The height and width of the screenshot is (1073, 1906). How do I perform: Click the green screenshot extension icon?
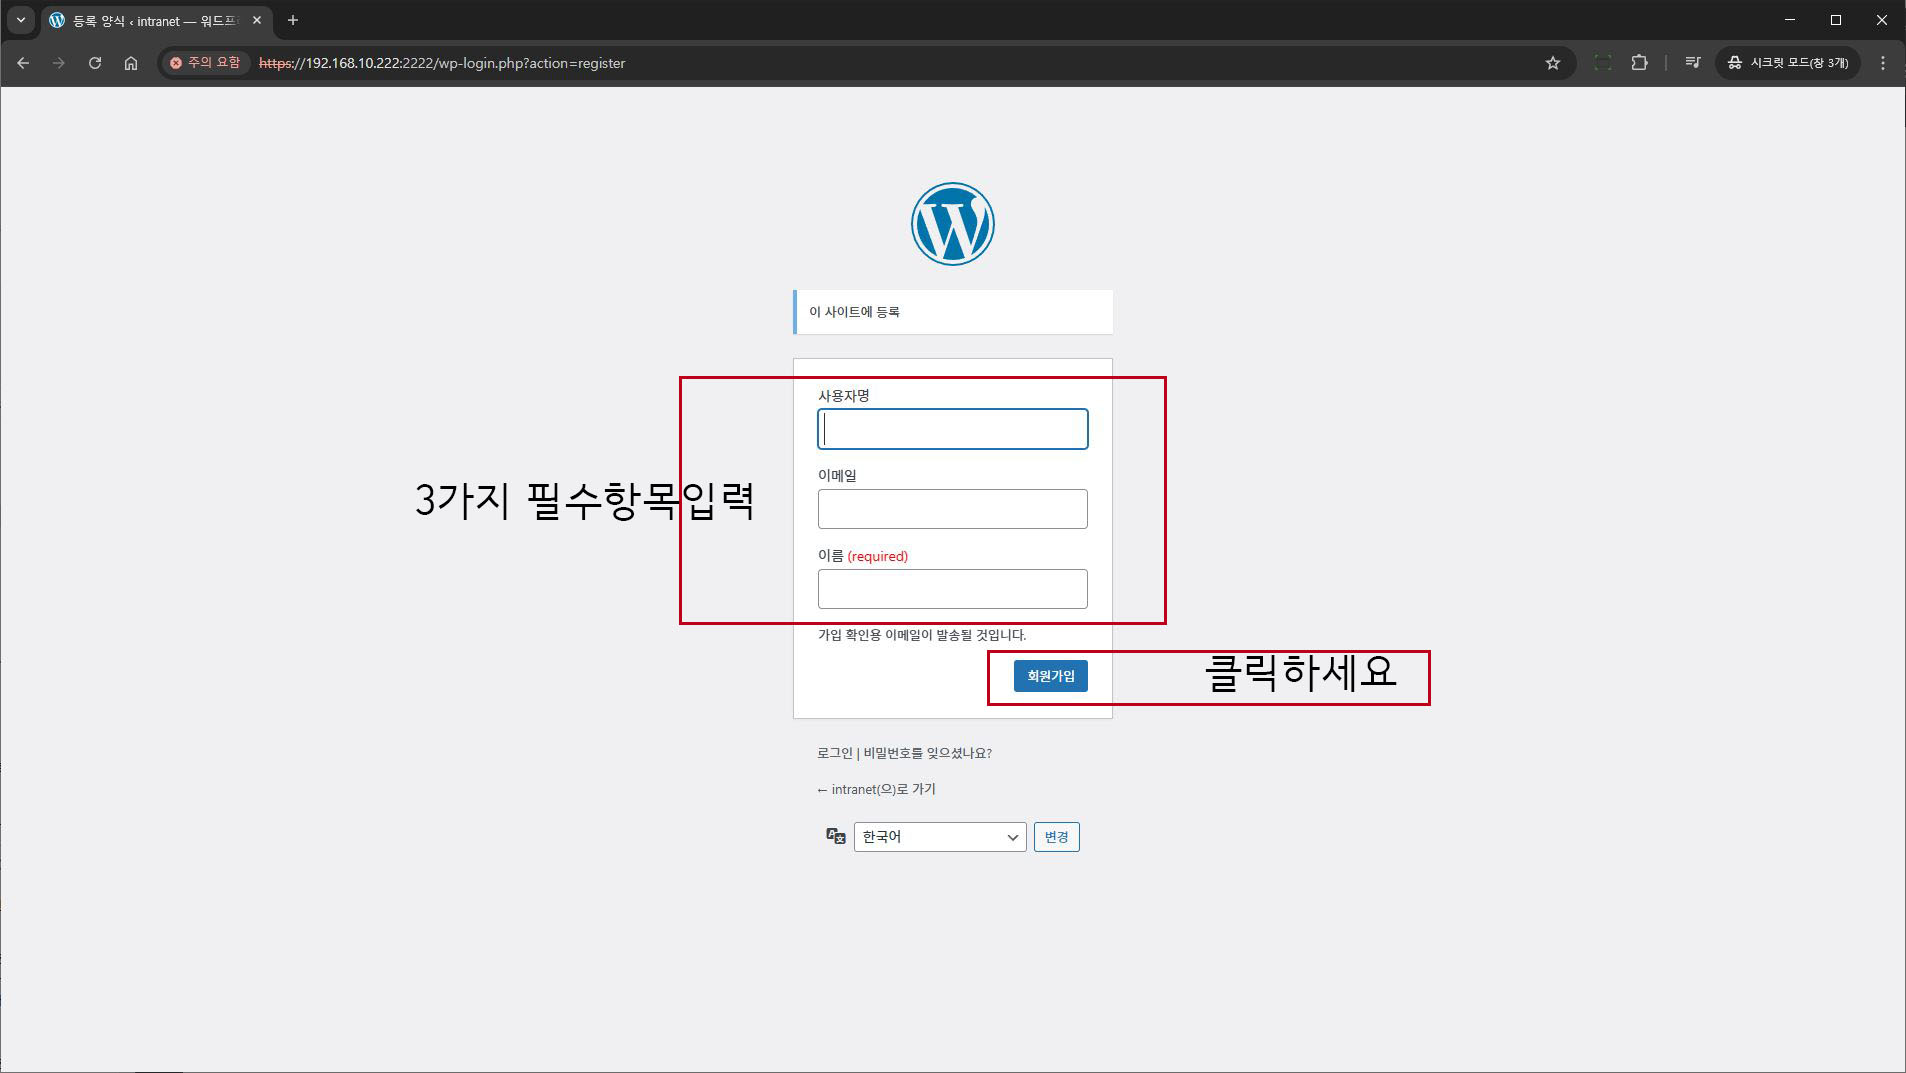[x=1603, y=63]
